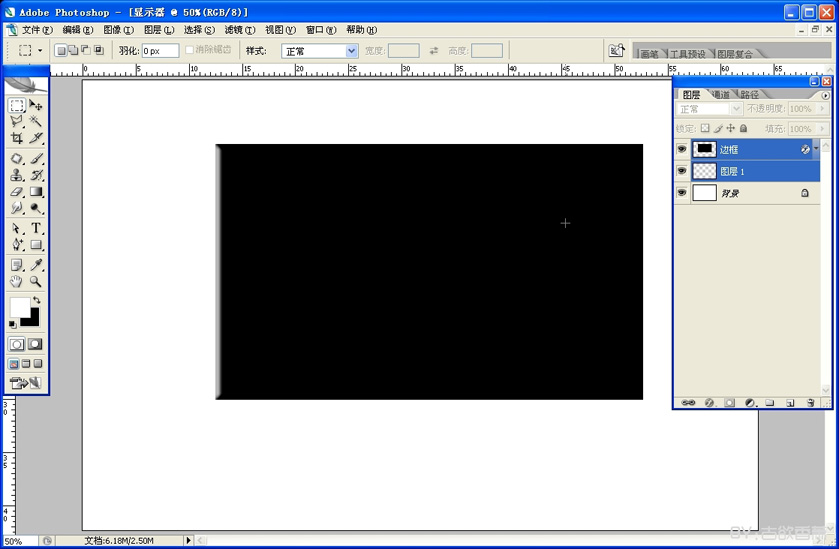839x549 pixels.
Task: Select the Notes tool
Action: click(x=17, y=265)
